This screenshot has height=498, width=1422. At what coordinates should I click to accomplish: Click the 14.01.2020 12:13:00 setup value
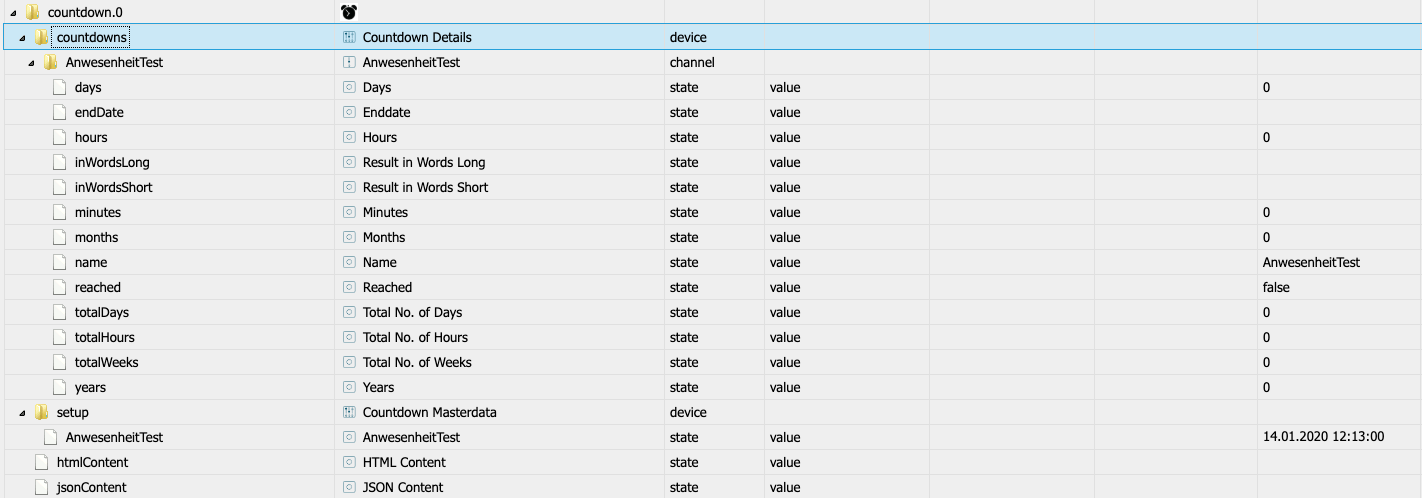coord(1323,437)
